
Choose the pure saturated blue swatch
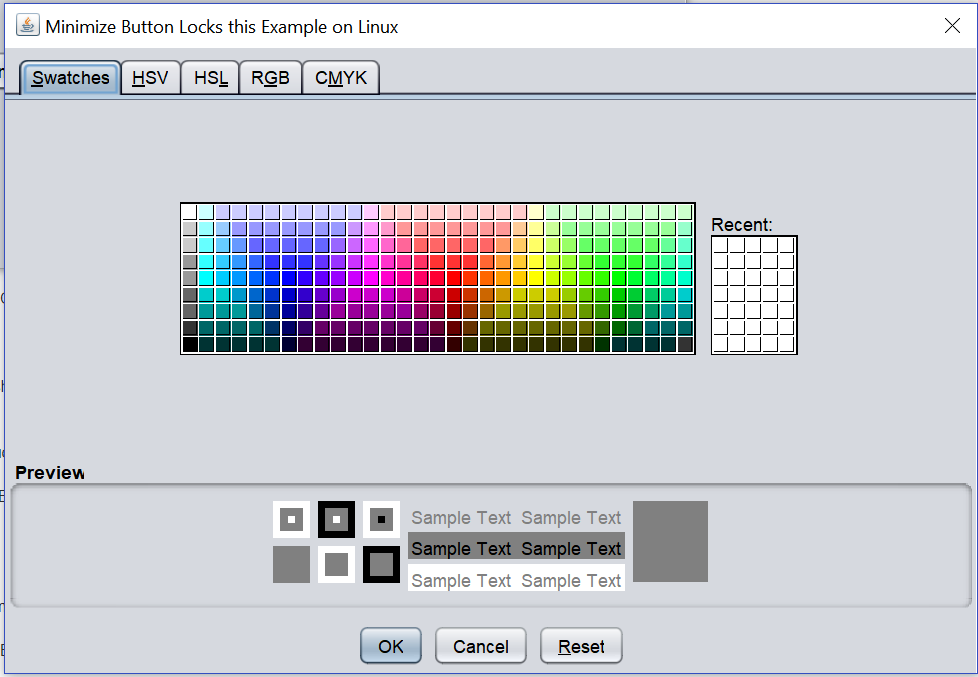288,278
